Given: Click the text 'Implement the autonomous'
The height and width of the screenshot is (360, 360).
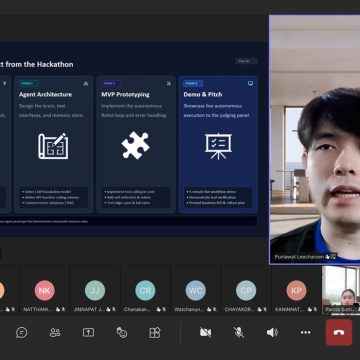Looking at the screenshot, I should tap(132, 106).
